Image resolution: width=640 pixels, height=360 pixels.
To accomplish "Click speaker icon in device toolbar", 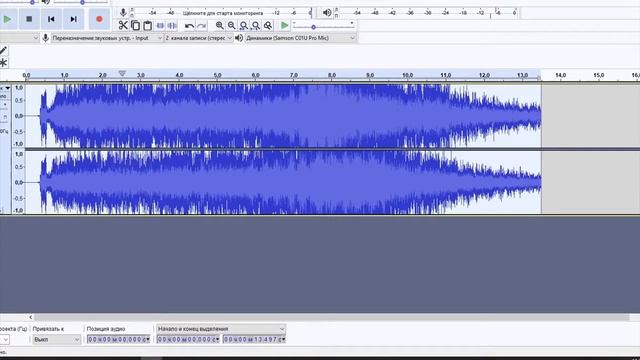I will 239,38.
